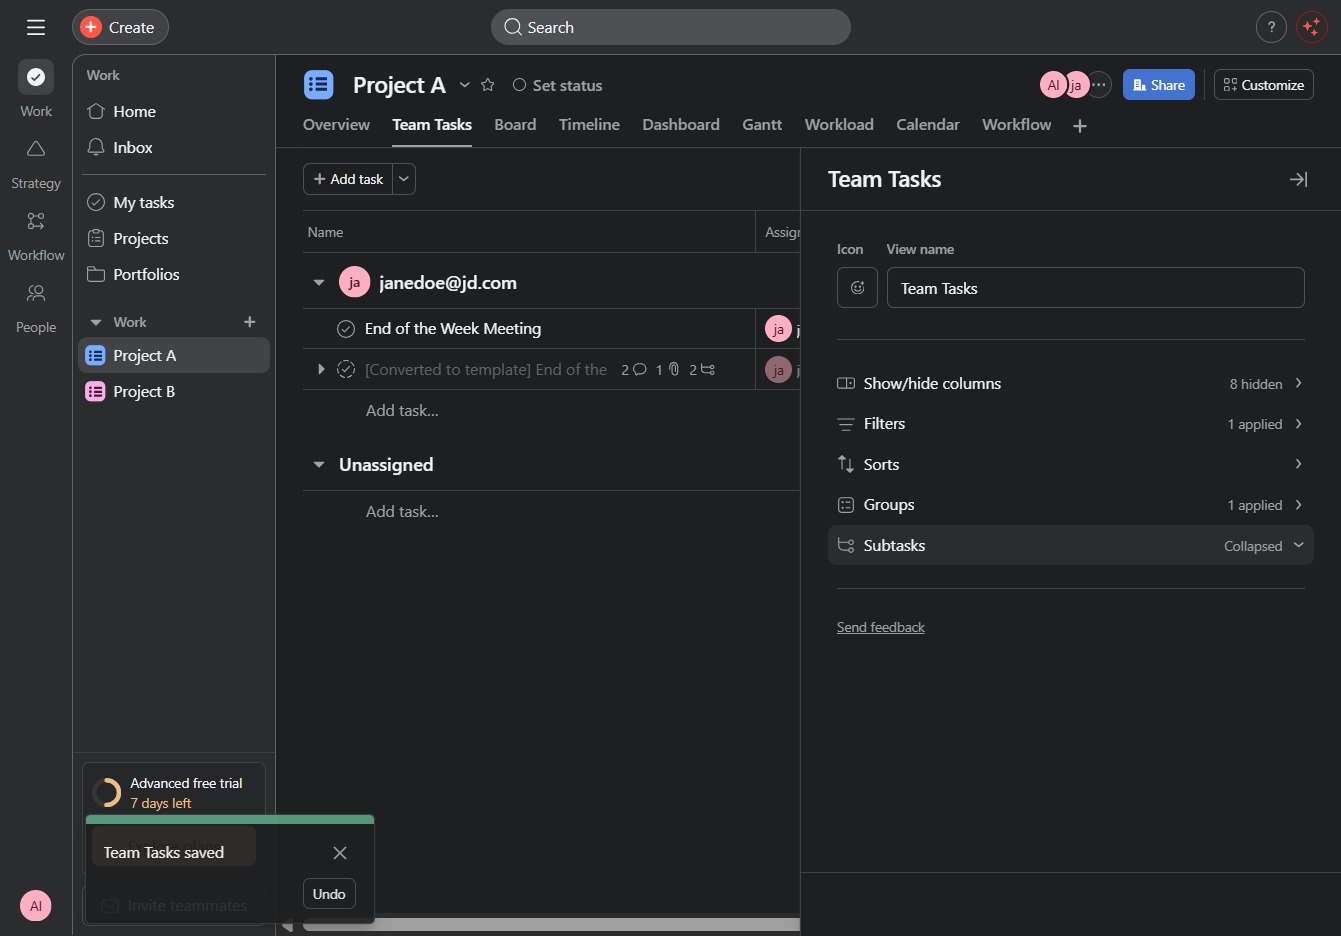The image size is (1341, 936).
Task: Click Add task under Unassigned group
Action: point(402,512)
